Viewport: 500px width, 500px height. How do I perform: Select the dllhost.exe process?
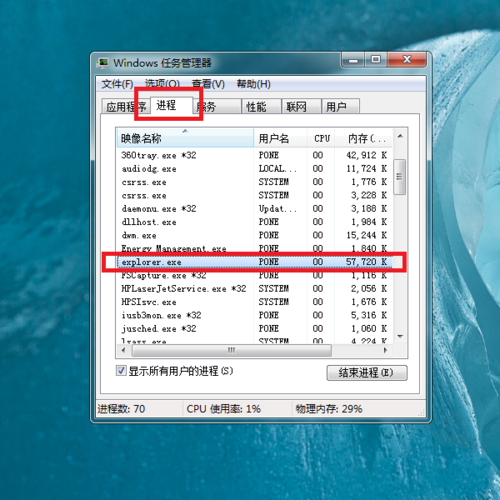pyautogui.click(x=255, y=222)
